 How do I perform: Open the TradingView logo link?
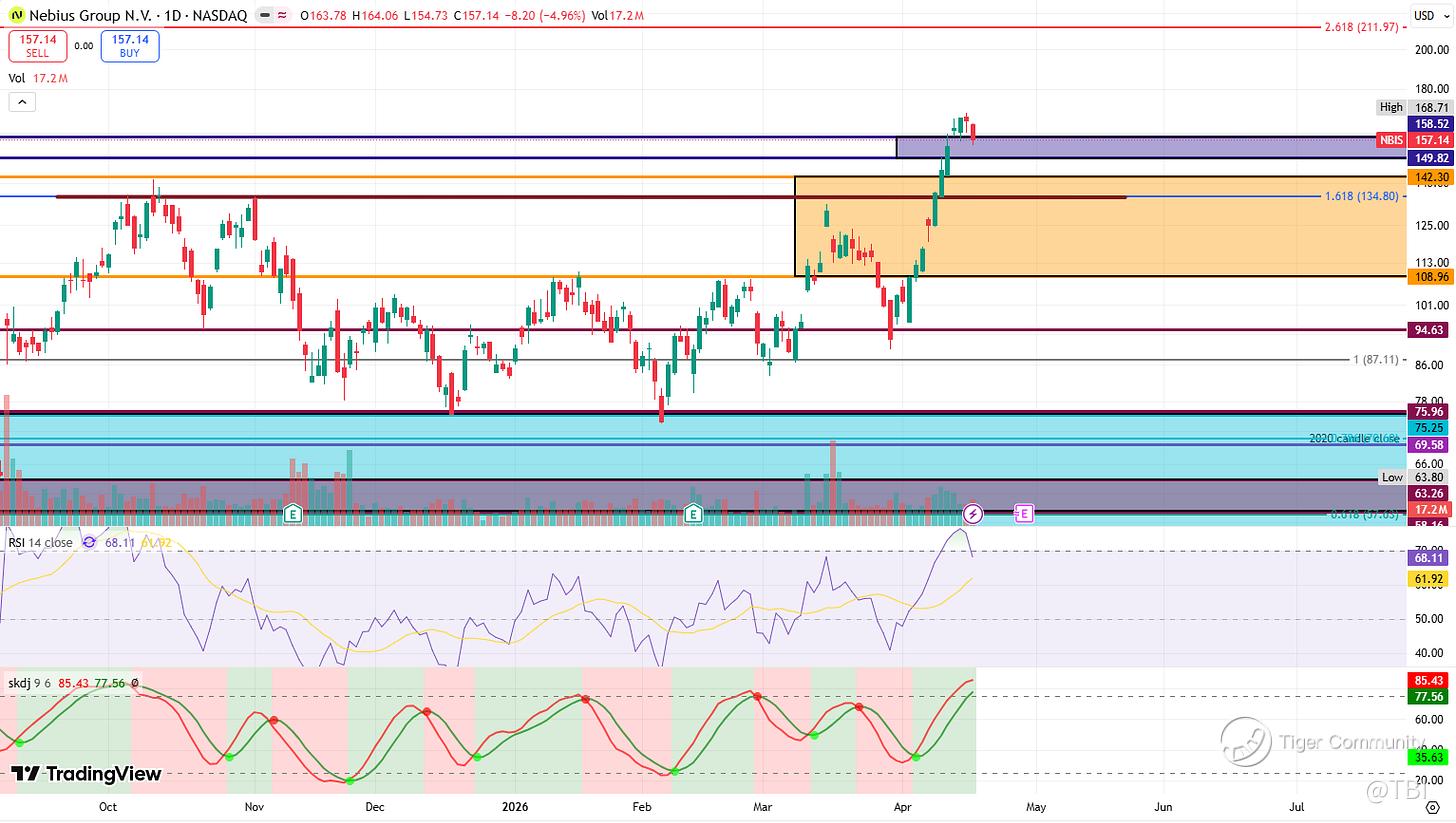pyautogui.click(x=86, y=774)
